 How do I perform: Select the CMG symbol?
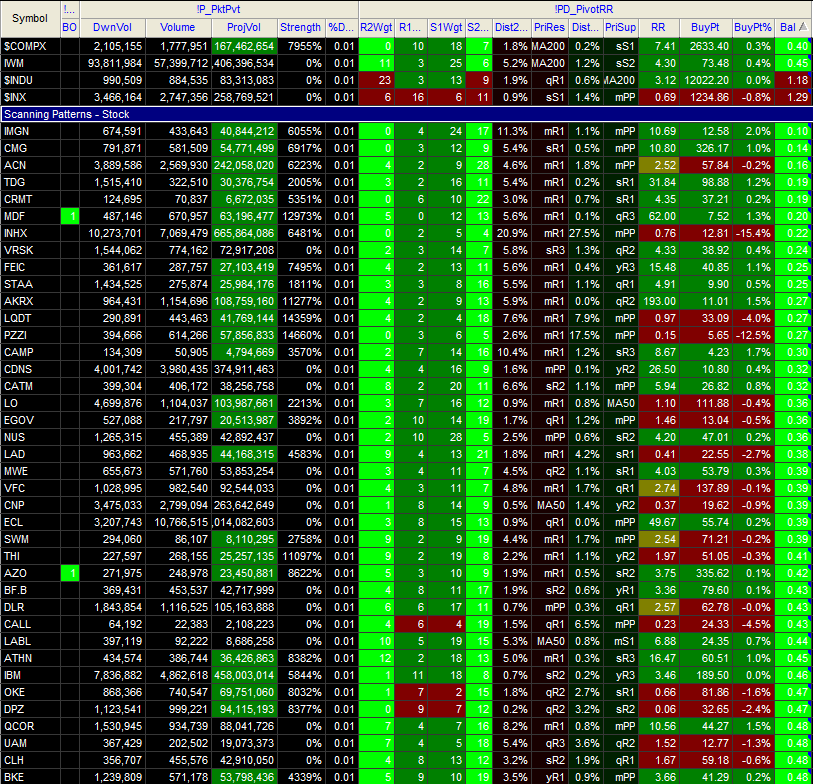16,148
